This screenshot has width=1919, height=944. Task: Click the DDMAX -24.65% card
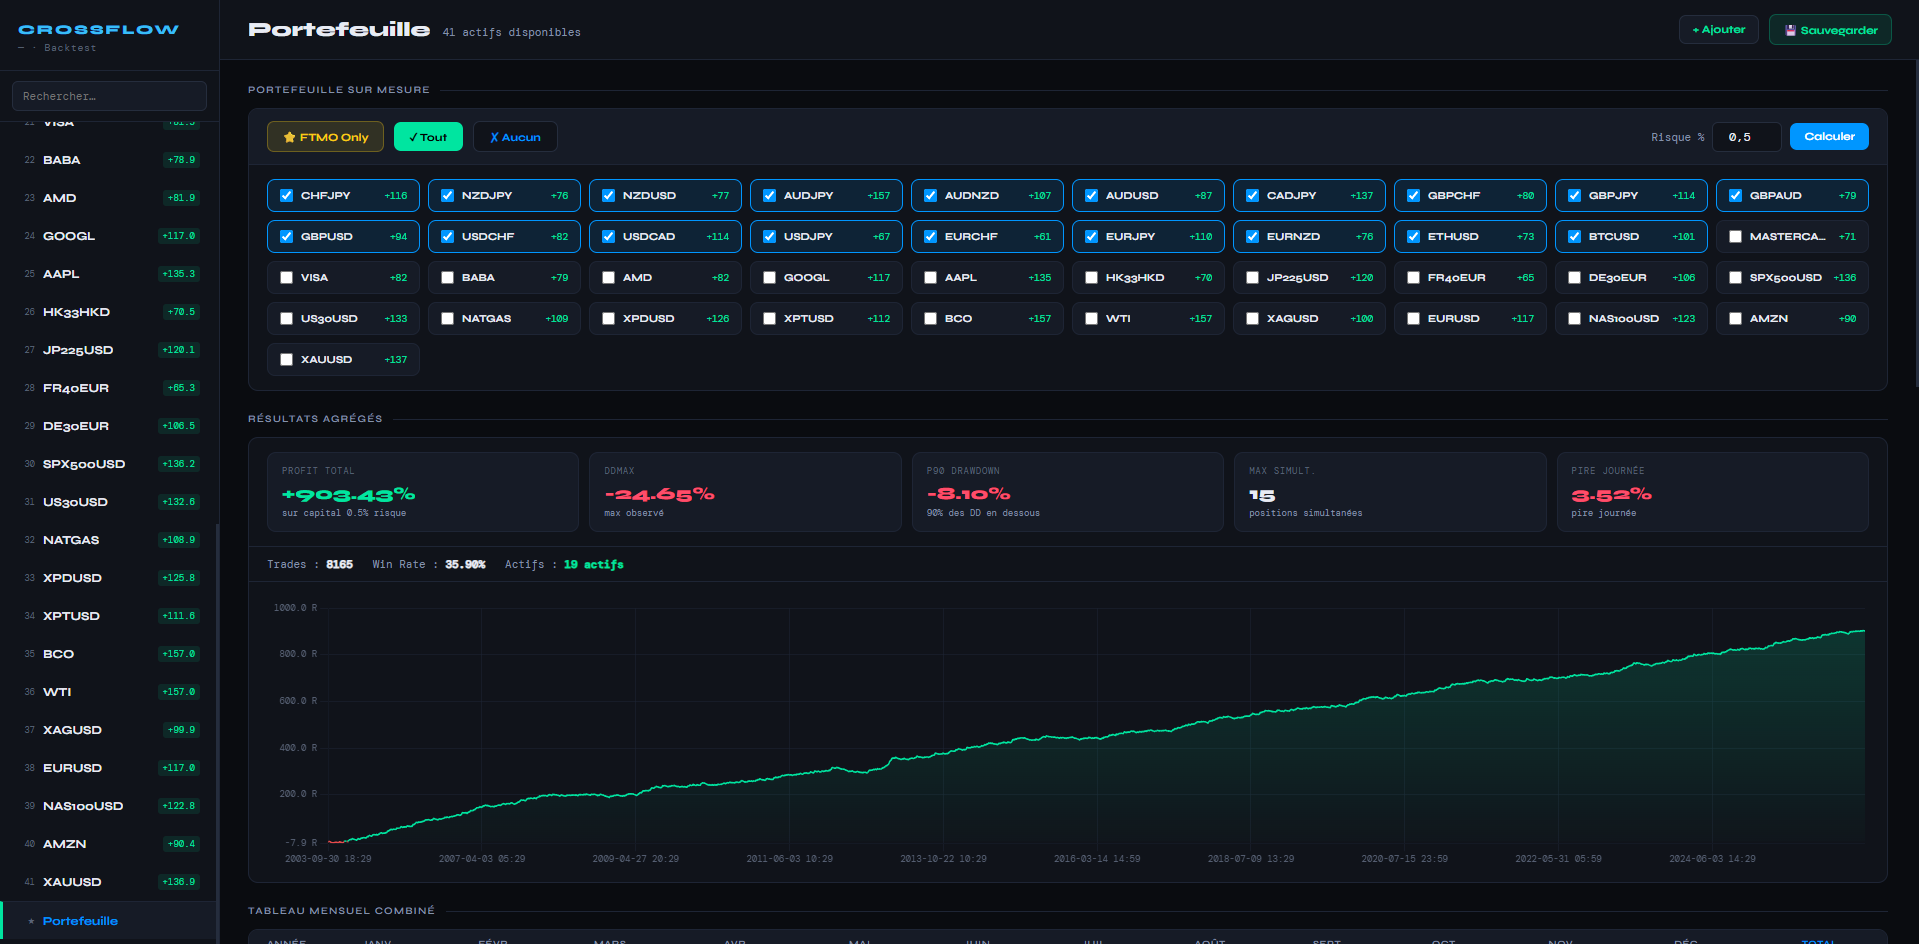coord(745,492)
